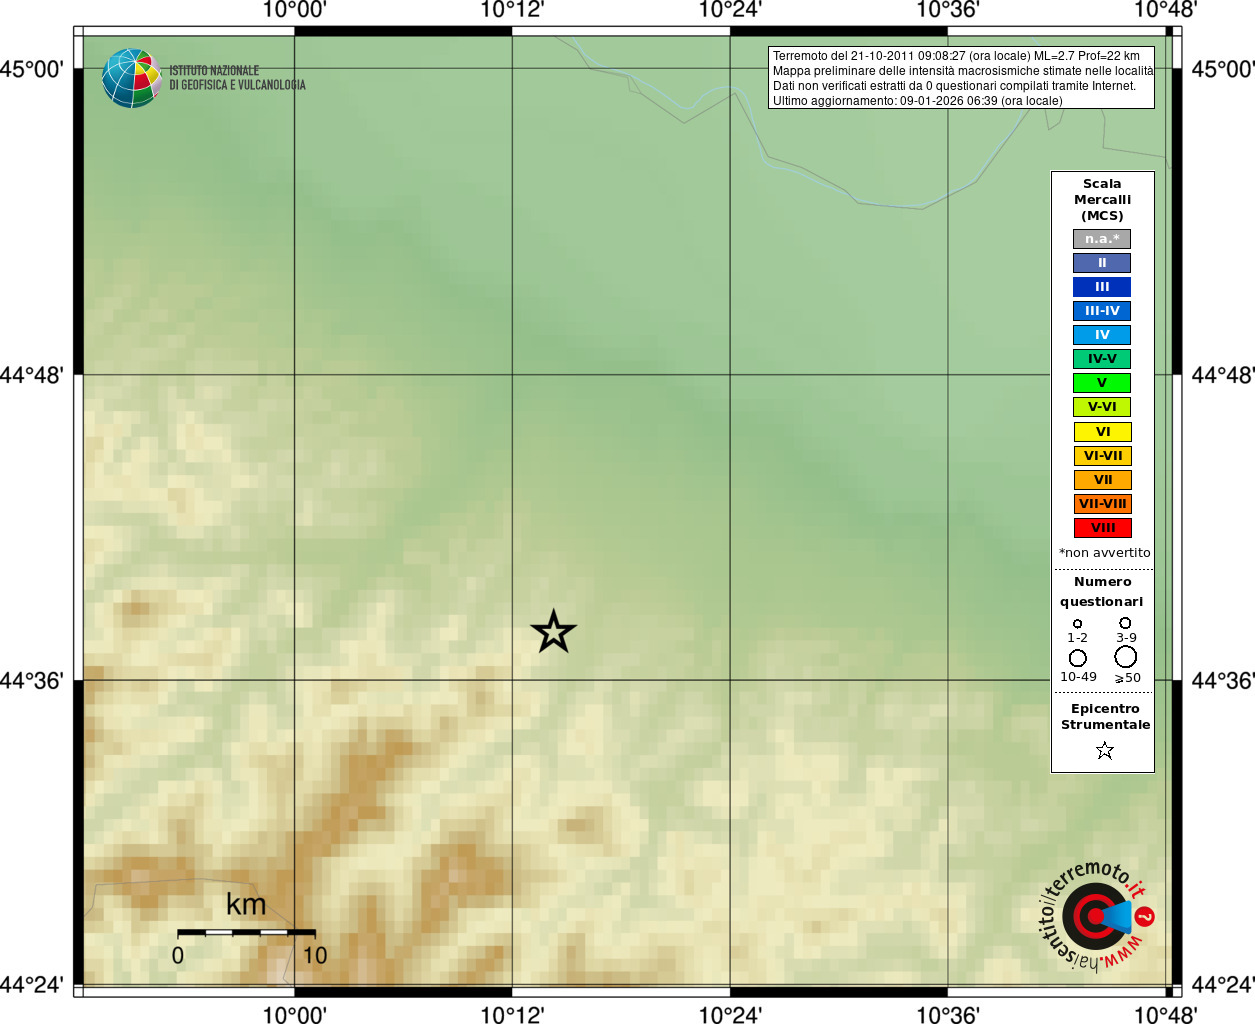This screenshot has width=1255, height=1024.
Task: Click the gray n.a.* legend swatch
Action: pyautogui.click(x=1102, y=239)
